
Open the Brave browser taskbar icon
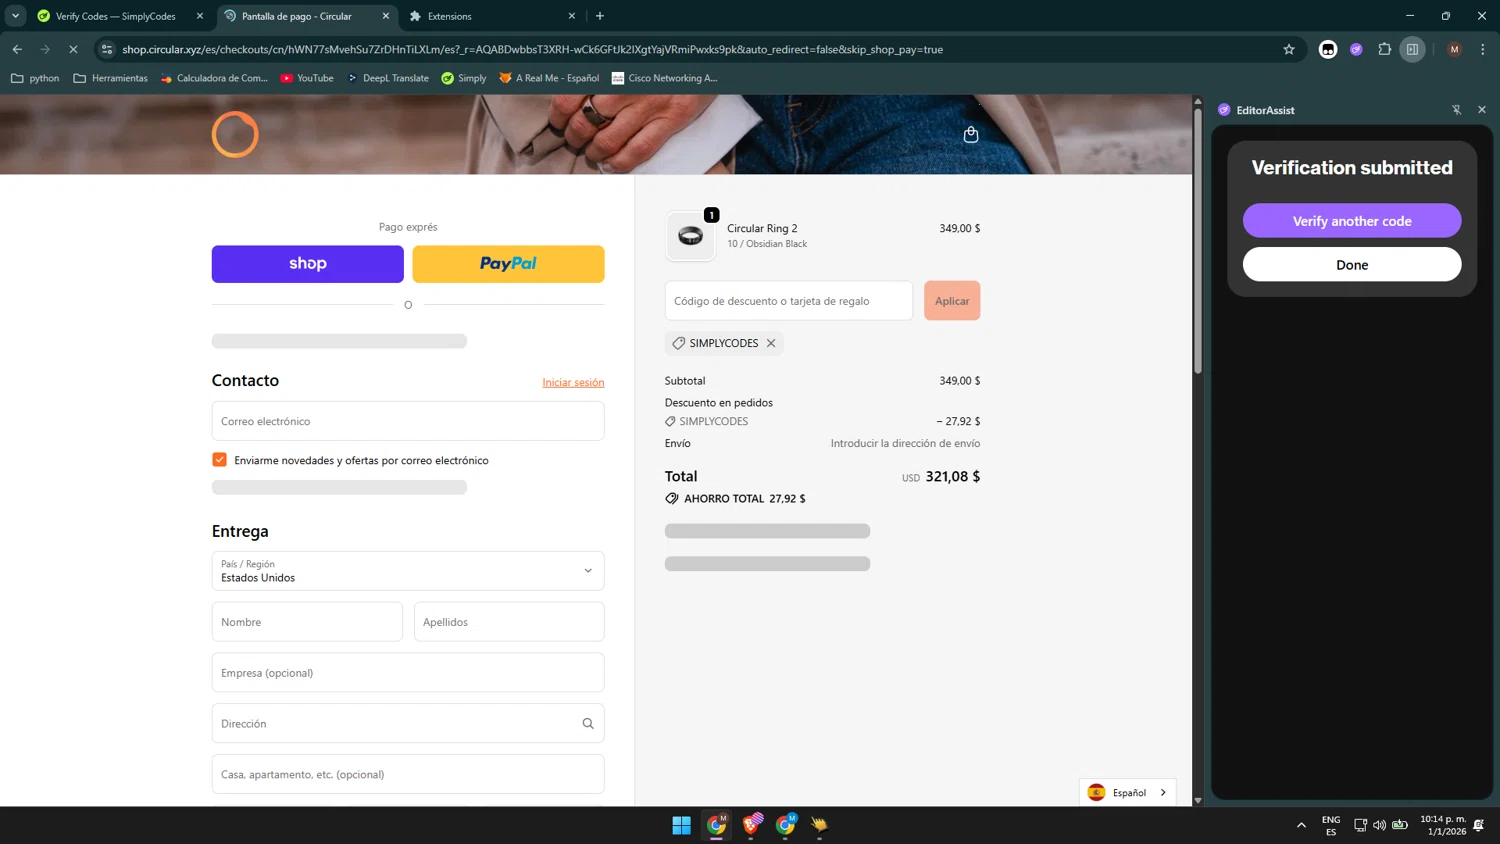[x=751, y=824]
